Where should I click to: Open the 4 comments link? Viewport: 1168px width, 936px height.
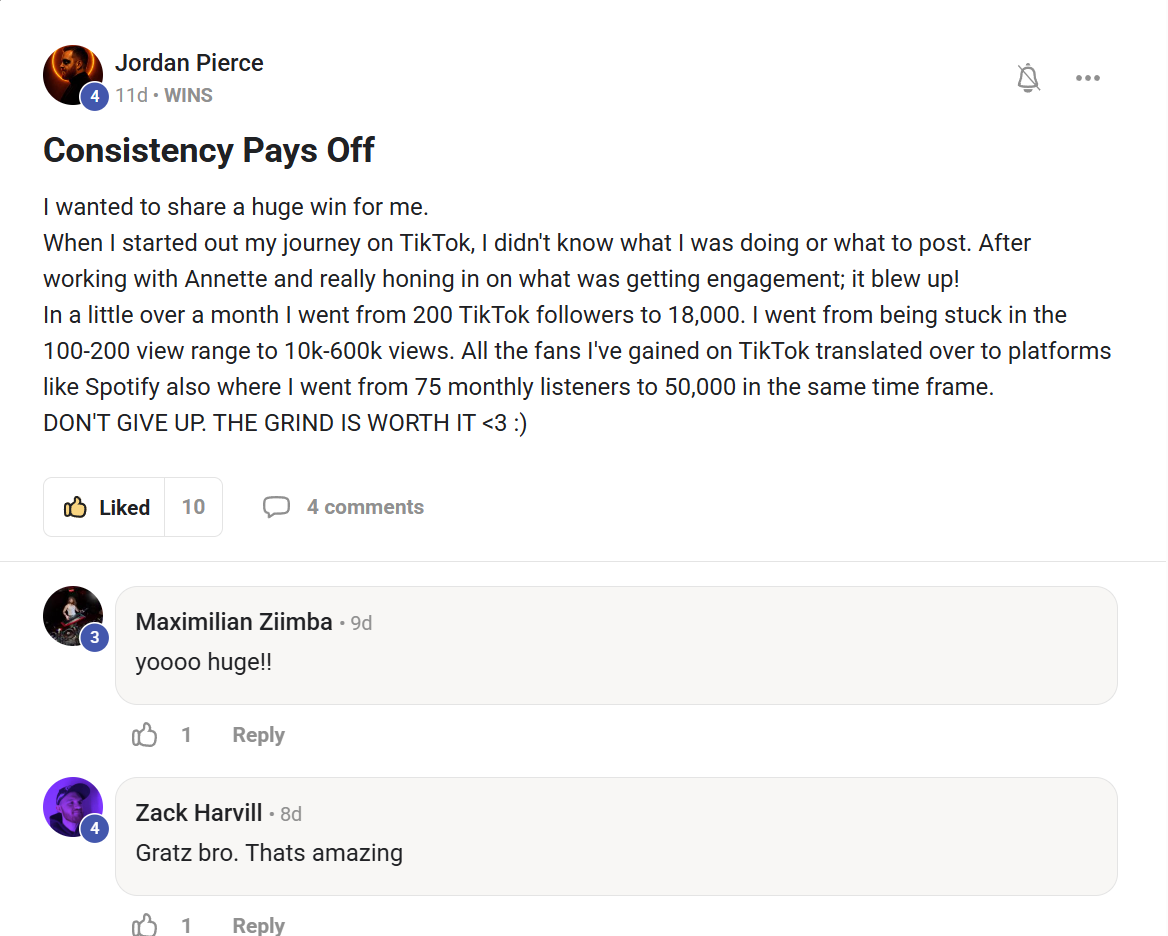(x=365, y=507)
